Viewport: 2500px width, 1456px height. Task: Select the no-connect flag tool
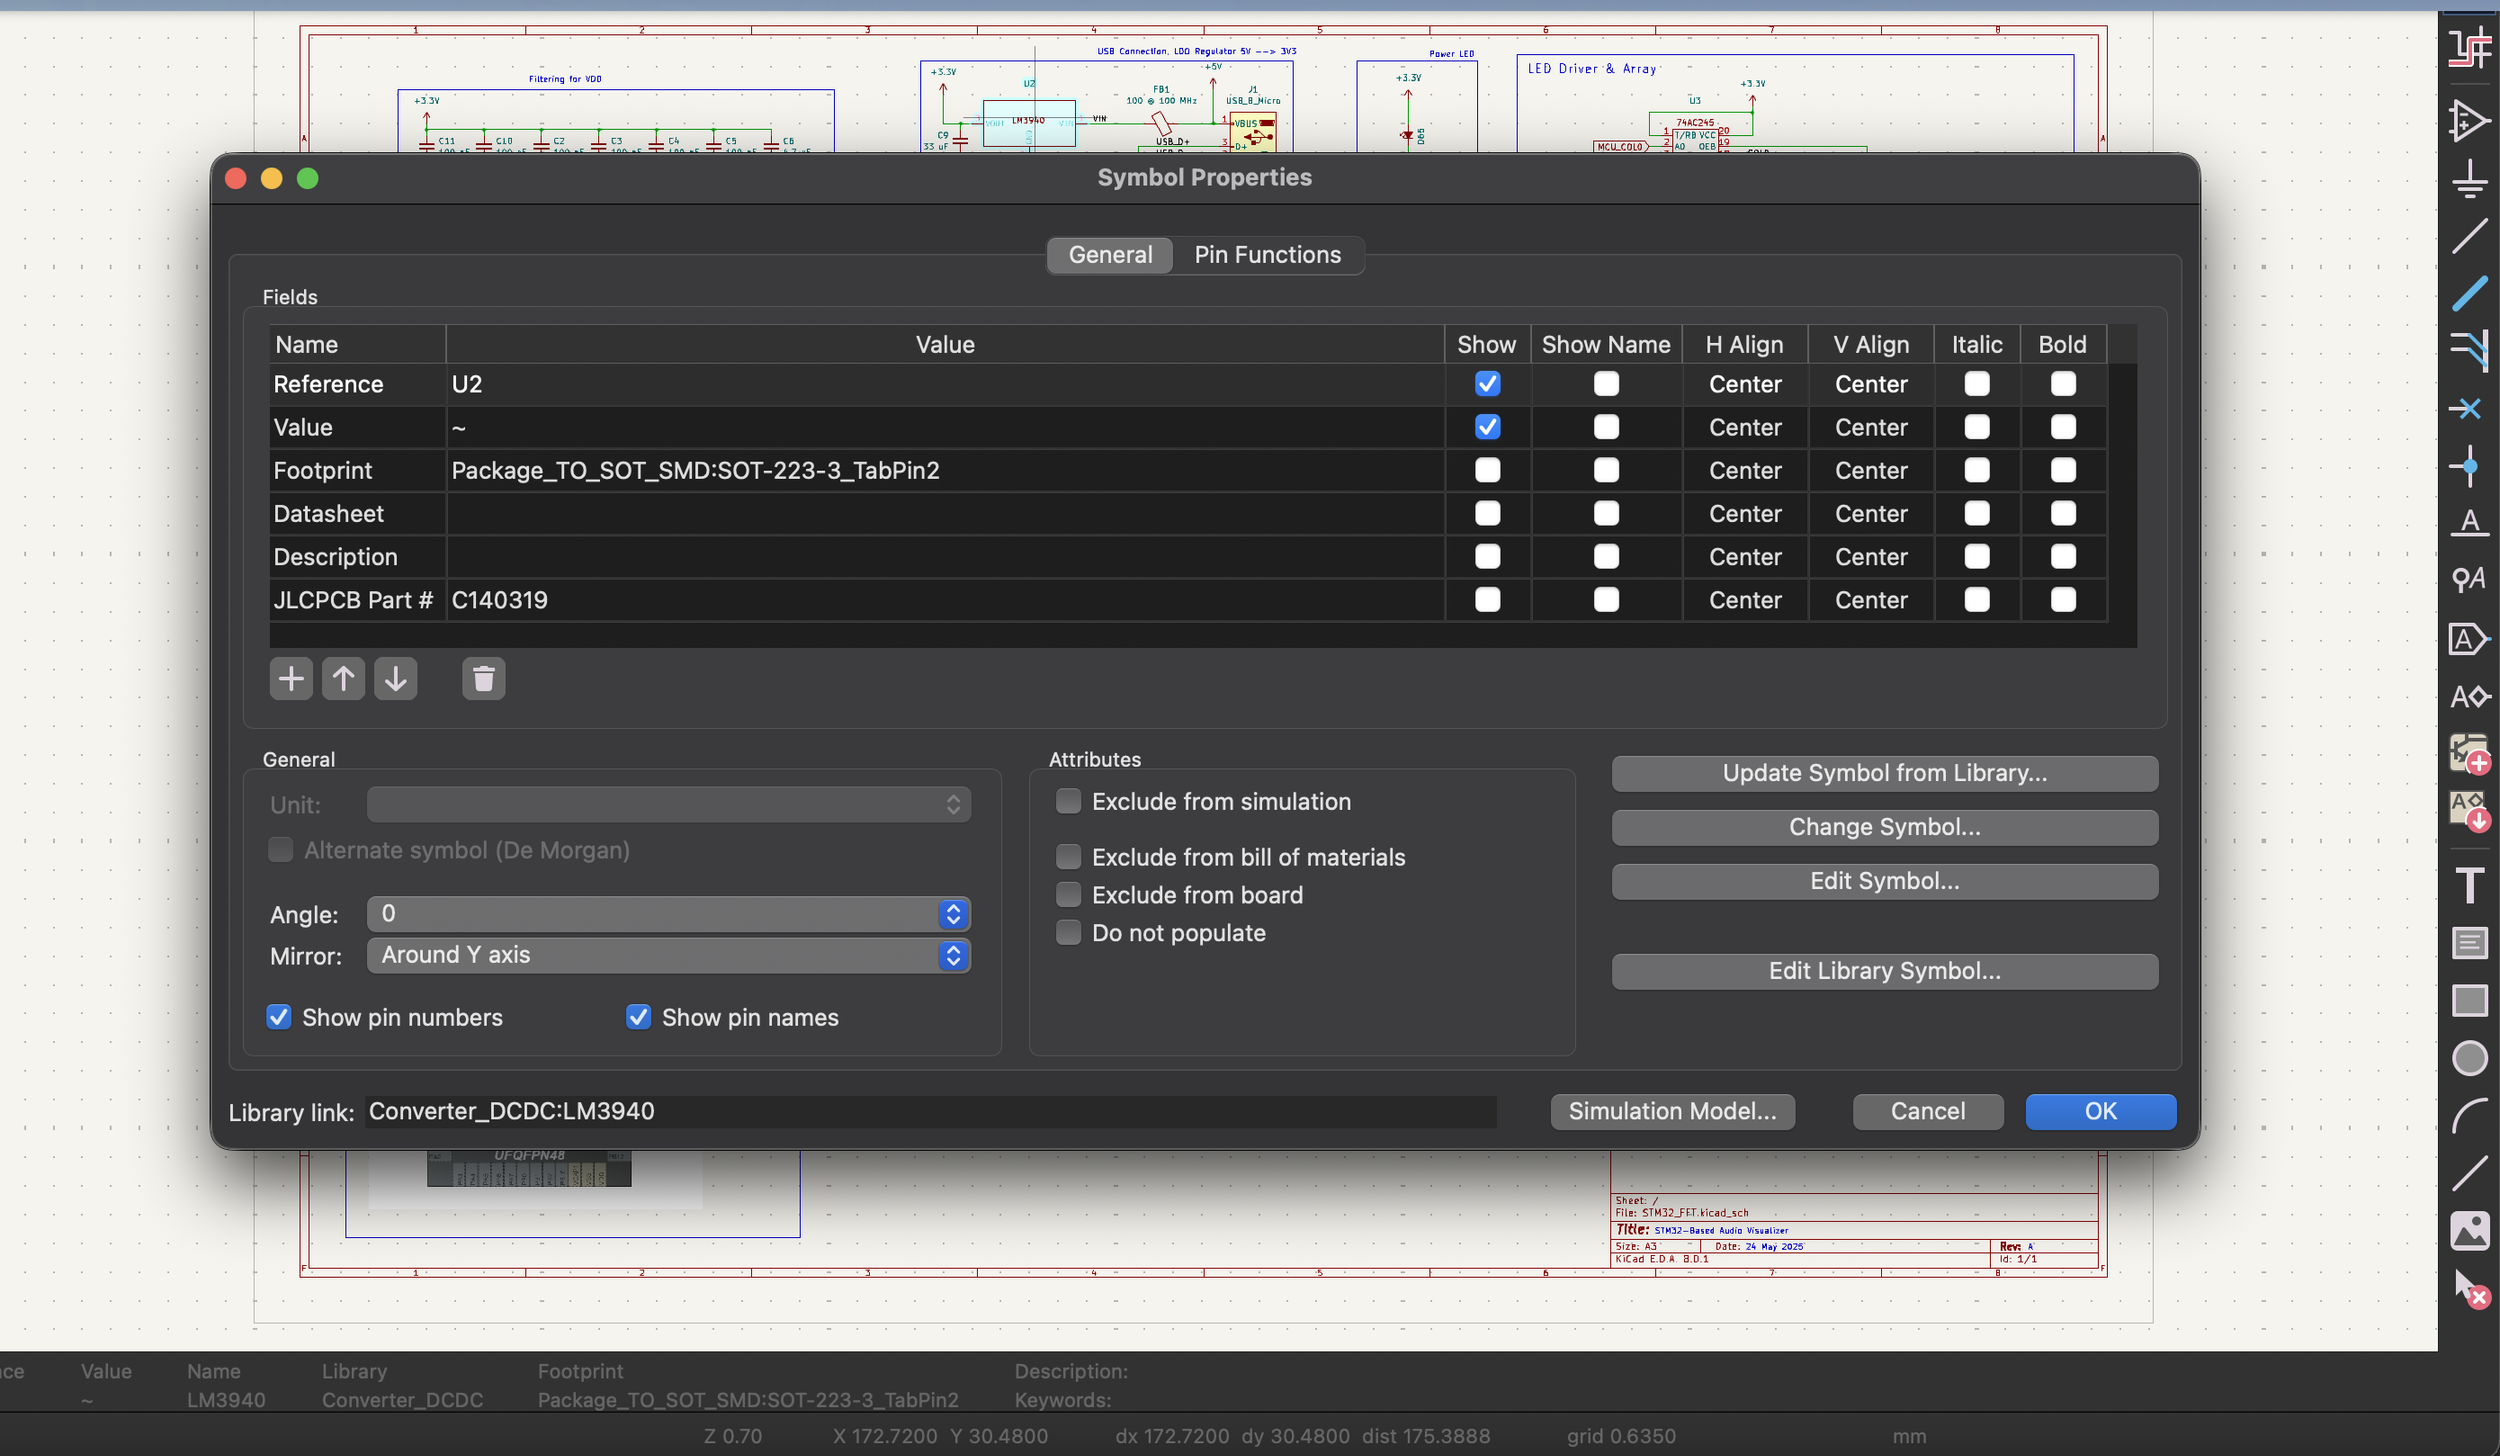click(2469, 409)
